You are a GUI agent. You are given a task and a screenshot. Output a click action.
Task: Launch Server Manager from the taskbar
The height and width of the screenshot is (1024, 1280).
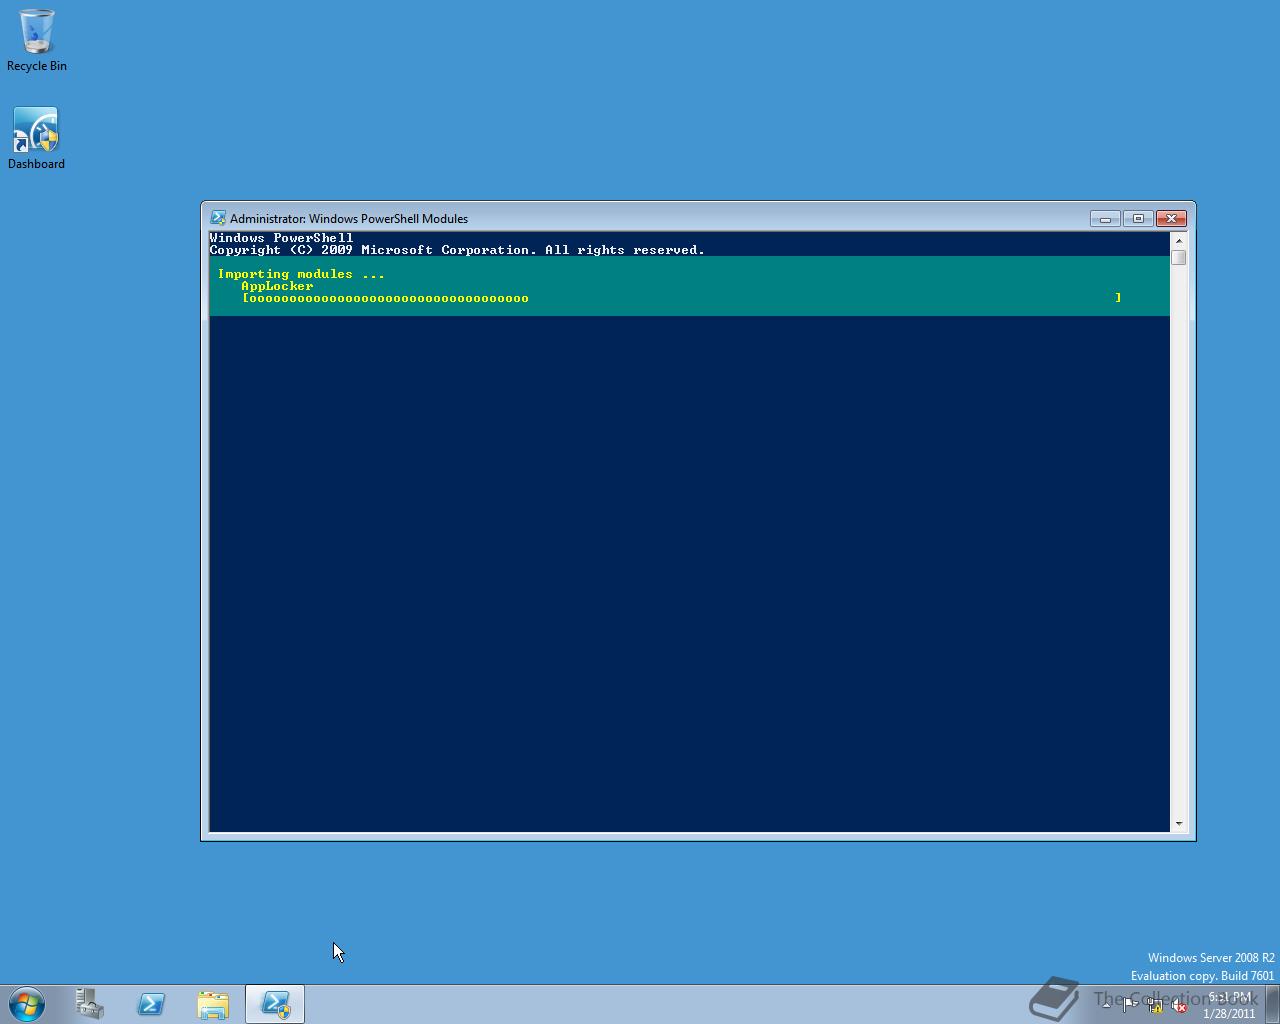point(90,1004)
